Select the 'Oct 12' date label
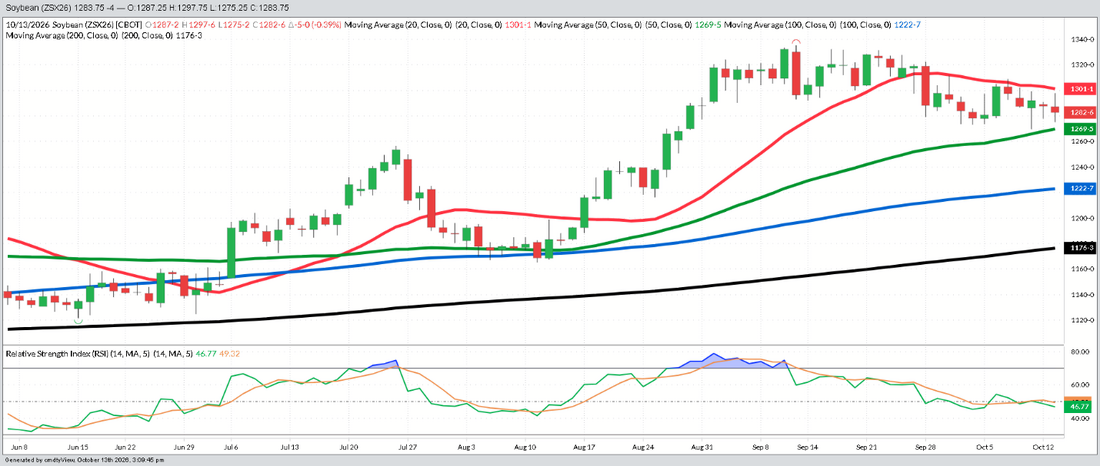 (x=1043, y=446)
